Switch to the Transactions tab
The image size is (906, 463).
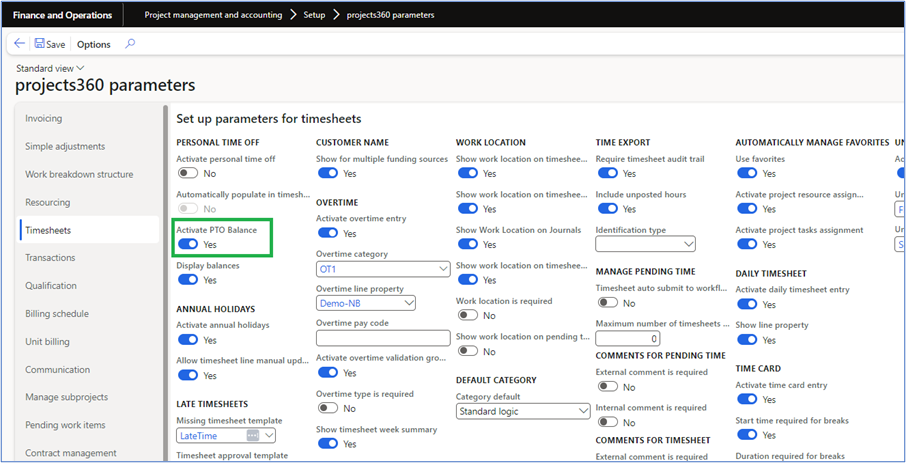(51, 258)
